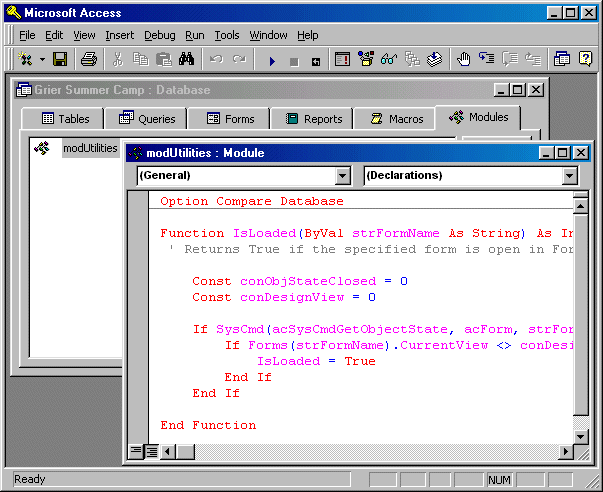Switch to the Tables tab
Image resolution: width=603 pixels, height=492 pixels.
[x=65, y=119]
